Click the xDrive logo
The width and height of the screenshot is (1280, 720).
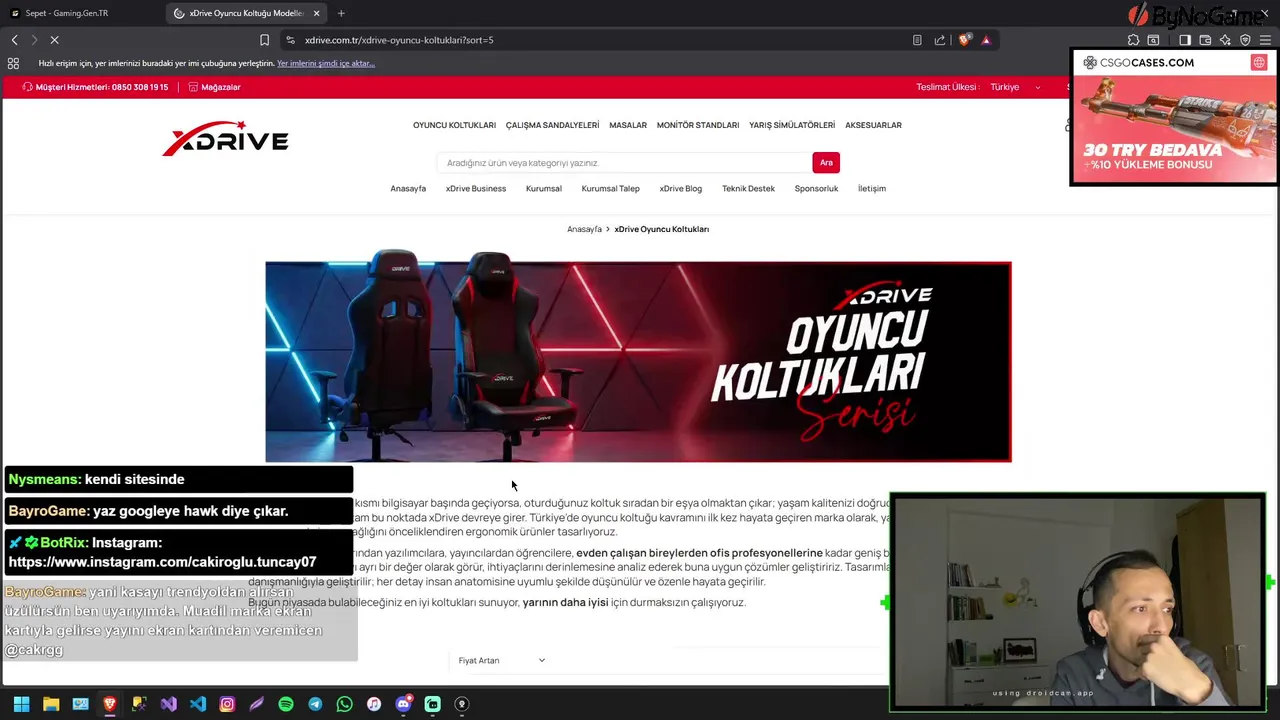[225, 139]
